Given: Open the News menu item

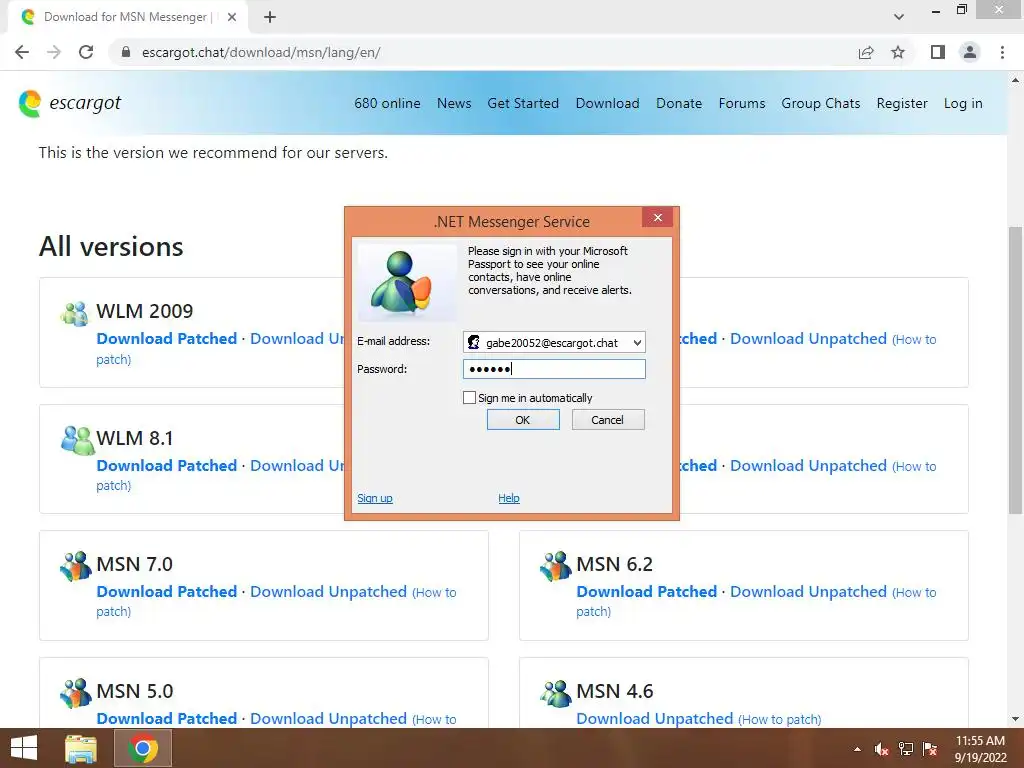Looking at the screenshot, I should click(454, 103).
